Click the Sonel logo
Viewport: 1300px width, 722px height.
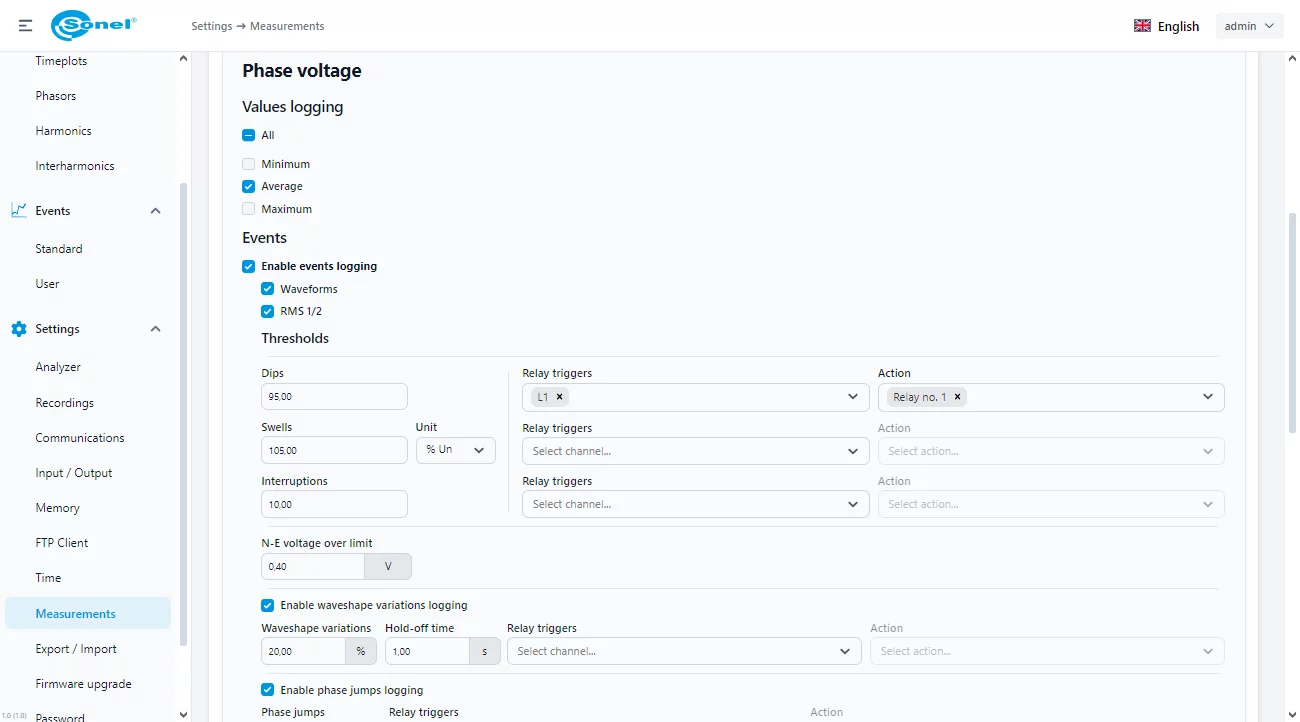click(x=93, y=26)
